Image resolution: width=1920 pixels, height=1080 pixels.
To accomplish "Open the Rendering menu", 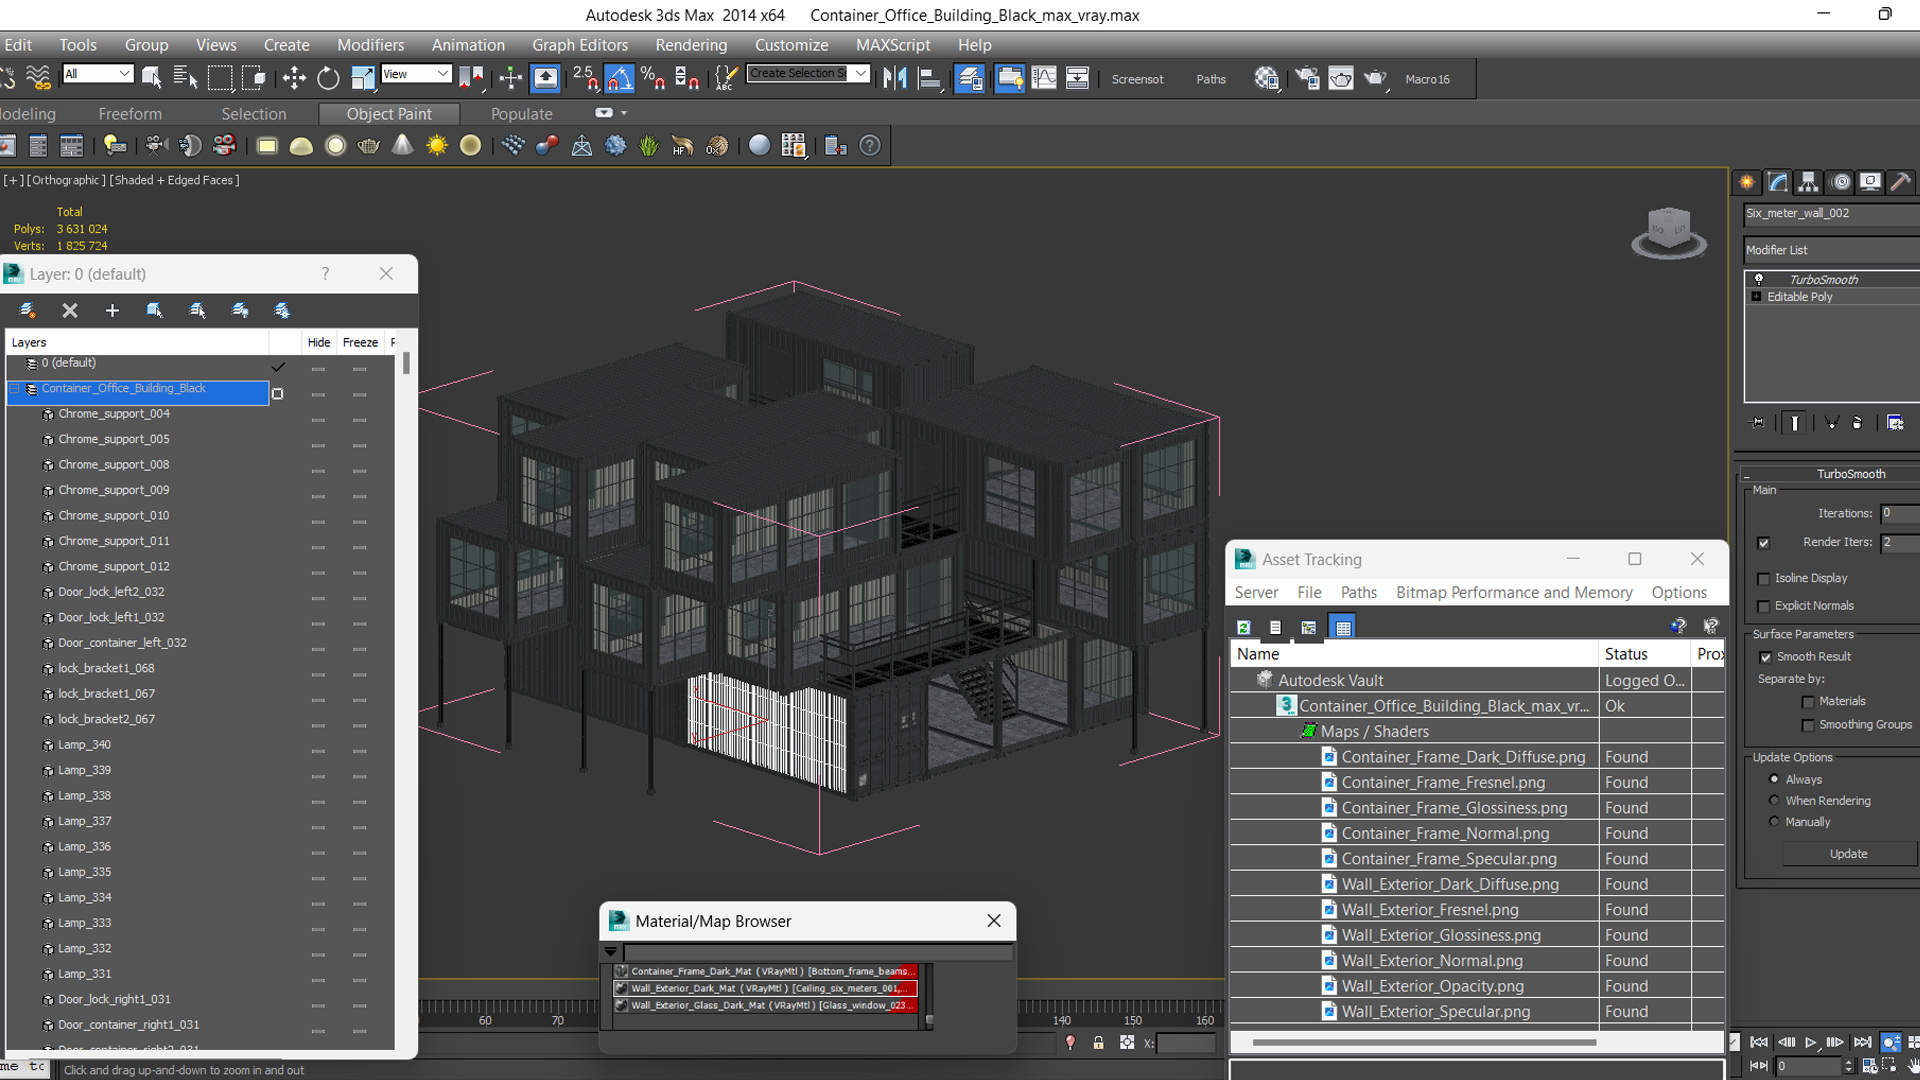I will 691,45.
